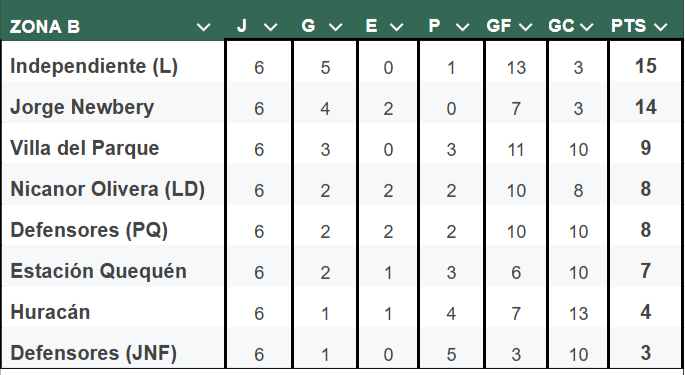Click Independiente's 15 points cell

click(646, 66)
